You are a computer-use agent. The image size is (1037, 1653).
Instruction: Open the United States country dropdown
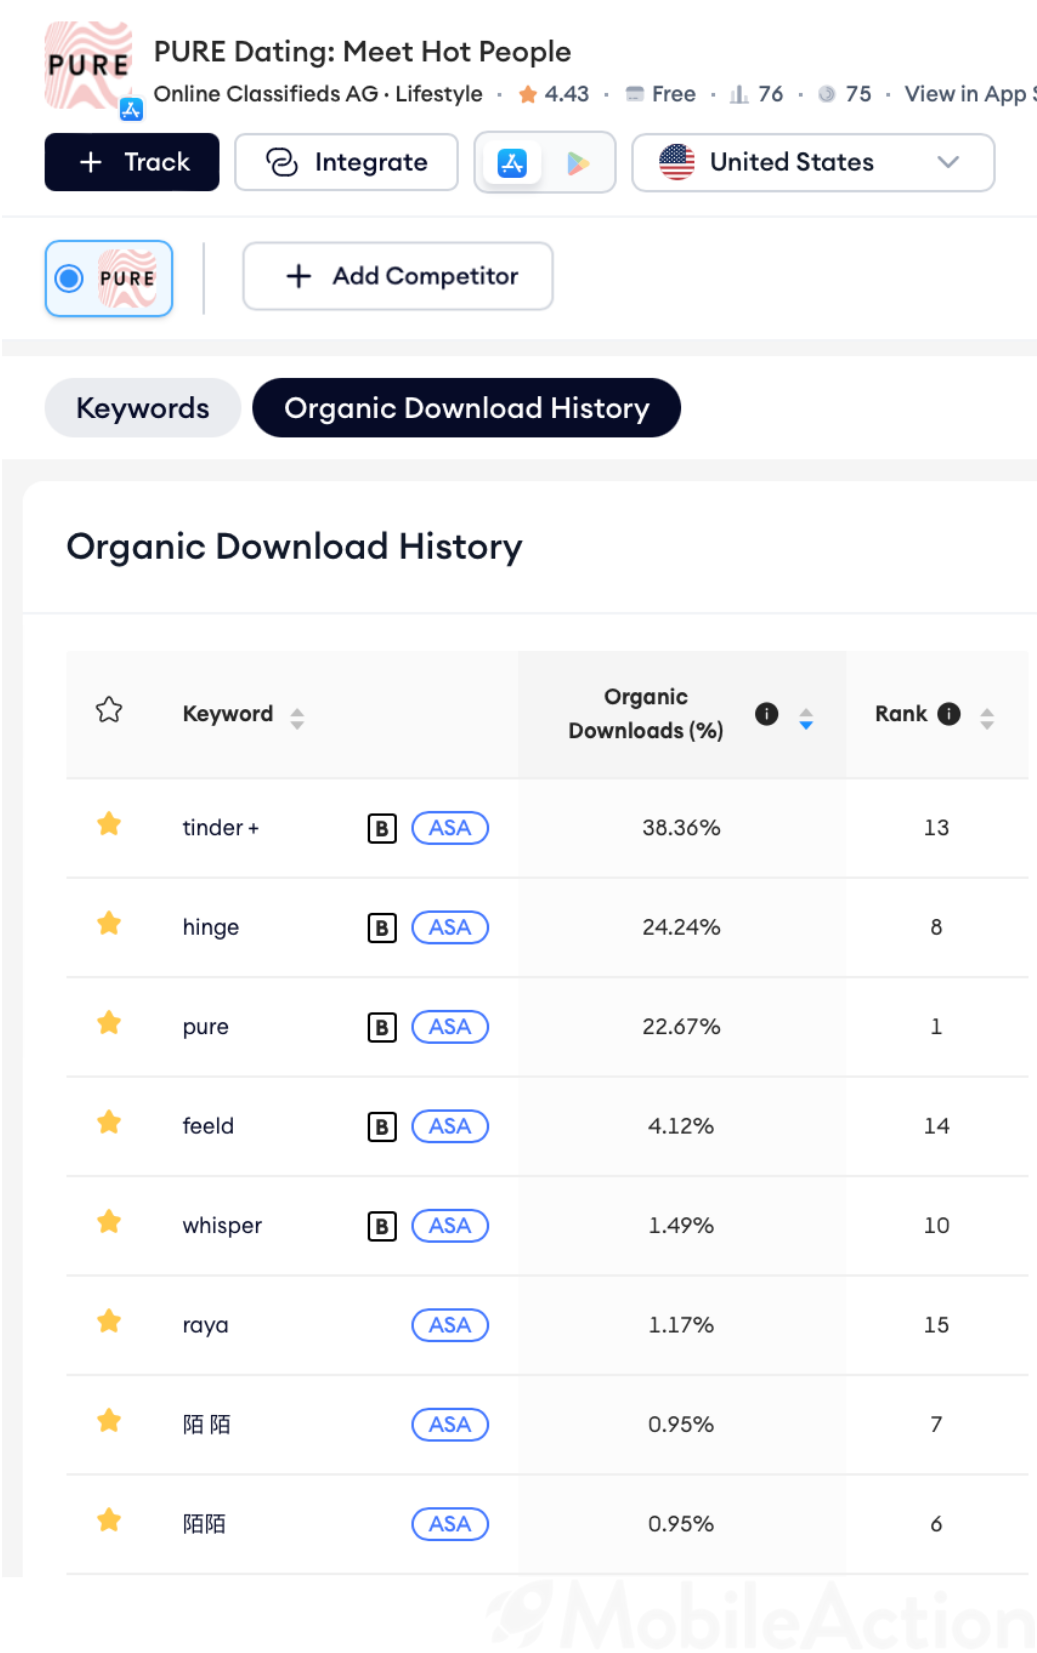click(813, 162)
